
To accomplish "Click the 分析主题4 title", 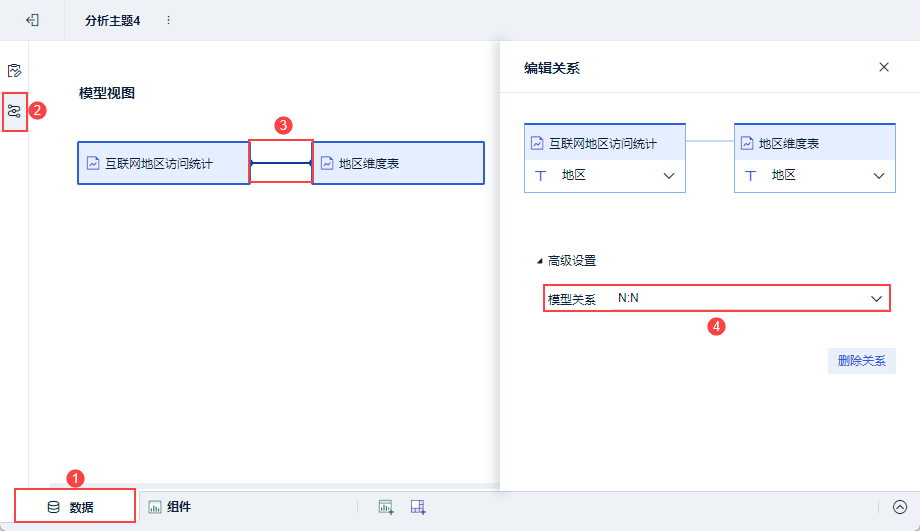I will click(112, 20).
